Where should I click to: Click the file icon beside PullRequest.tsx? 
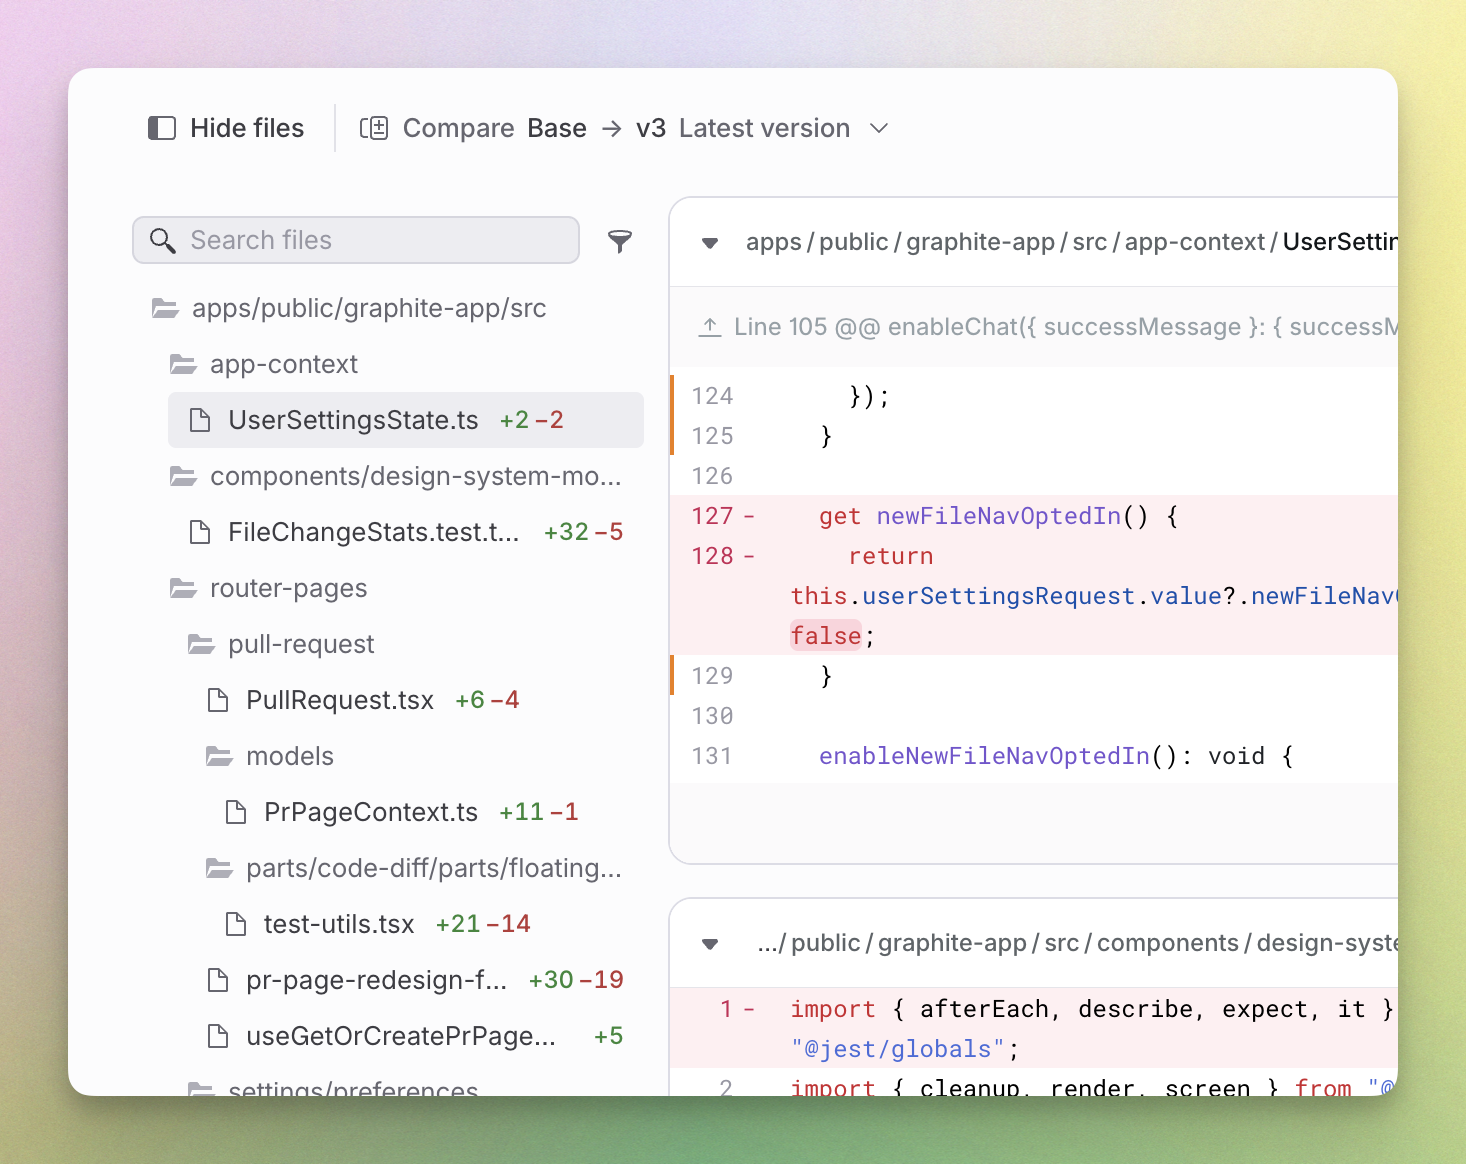click(217, 700)
